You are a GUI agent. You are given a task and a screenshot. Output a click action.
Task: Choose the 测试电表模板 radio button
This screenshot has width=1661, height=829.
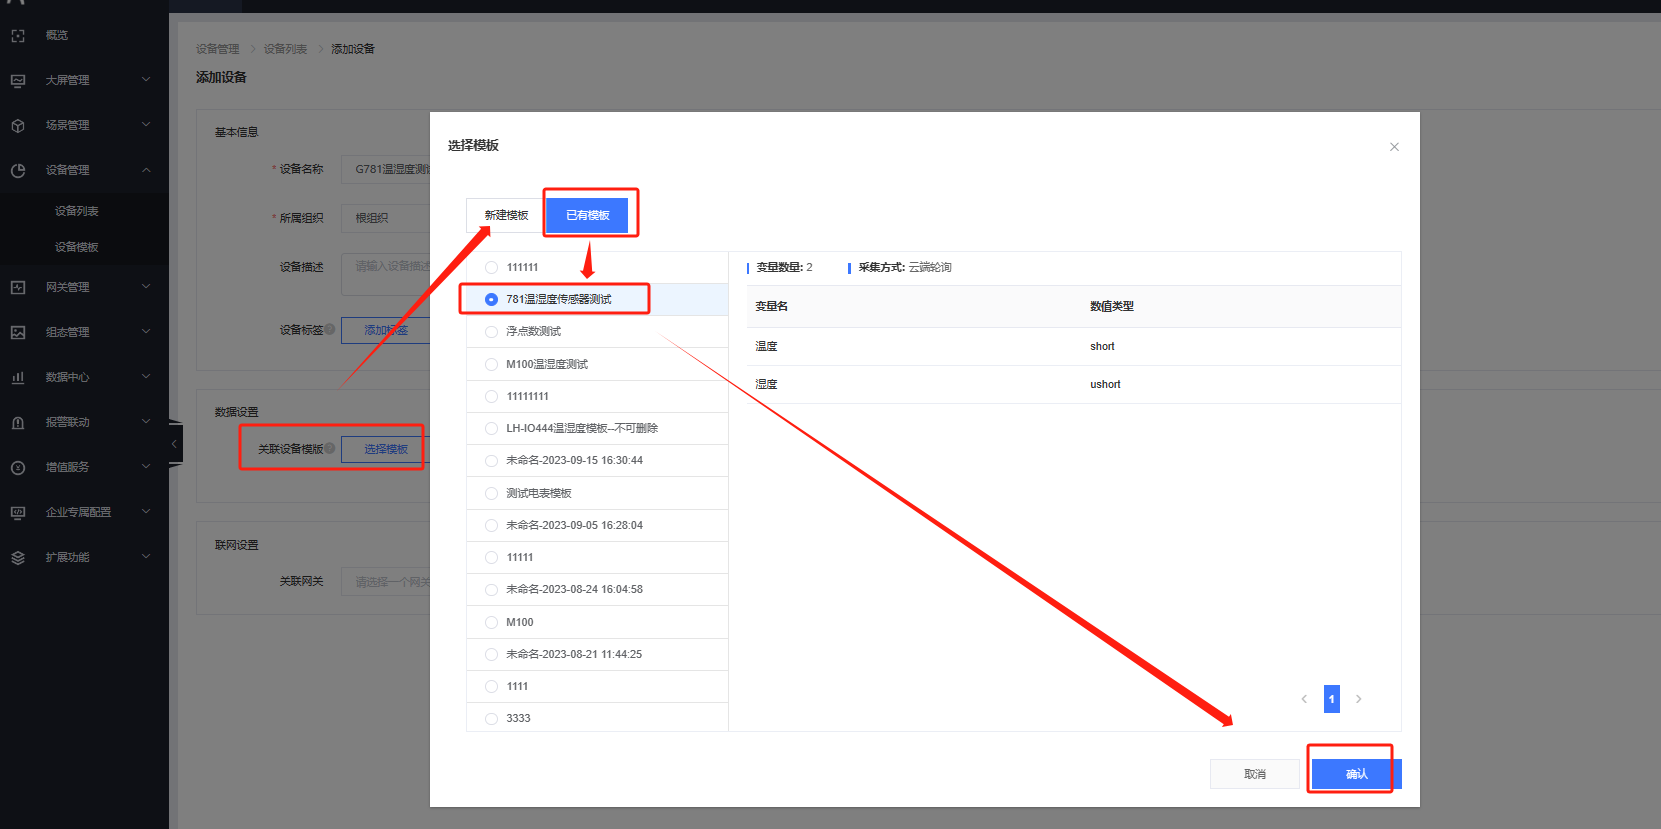[491, 493]
